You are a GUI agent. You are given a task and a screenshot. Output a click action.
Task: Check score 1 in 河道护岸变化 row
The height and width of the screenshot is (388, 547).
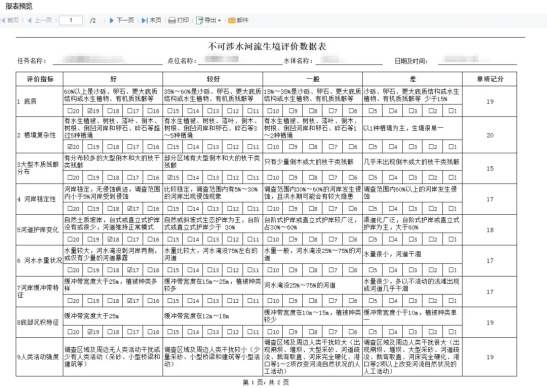451,239
